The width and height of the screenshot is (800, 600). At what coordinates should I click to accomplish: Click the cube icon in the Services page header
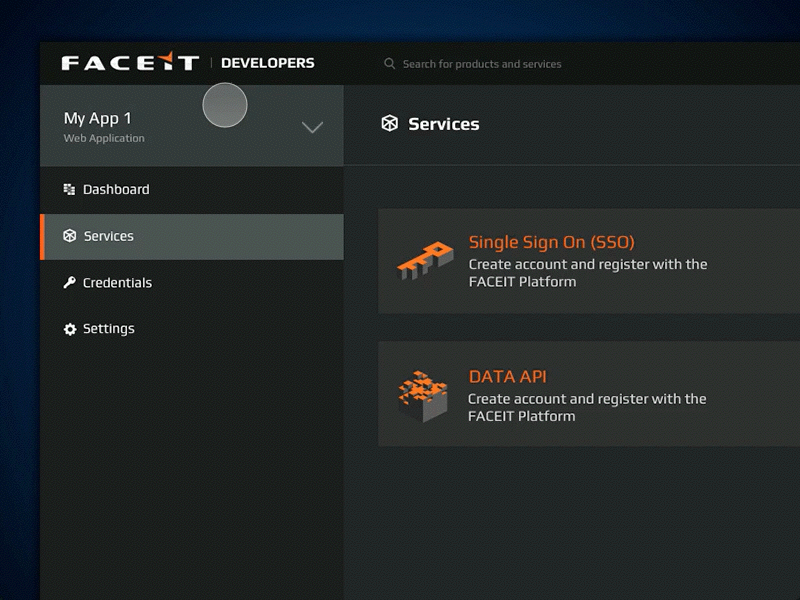390,124
